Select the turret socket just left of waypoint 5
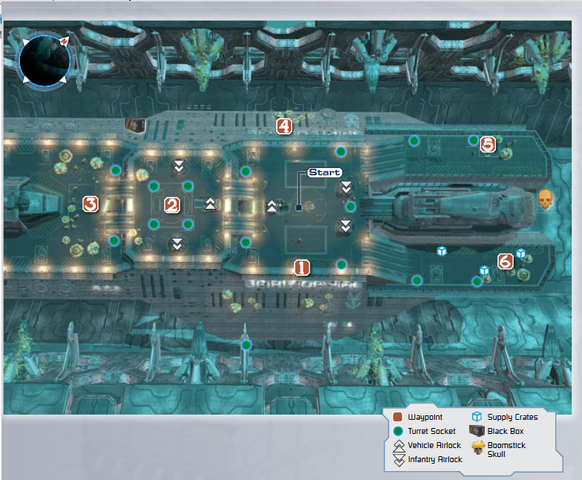This screenshot has height=480, width=582. pyautogui.click(x=473, y=140)
